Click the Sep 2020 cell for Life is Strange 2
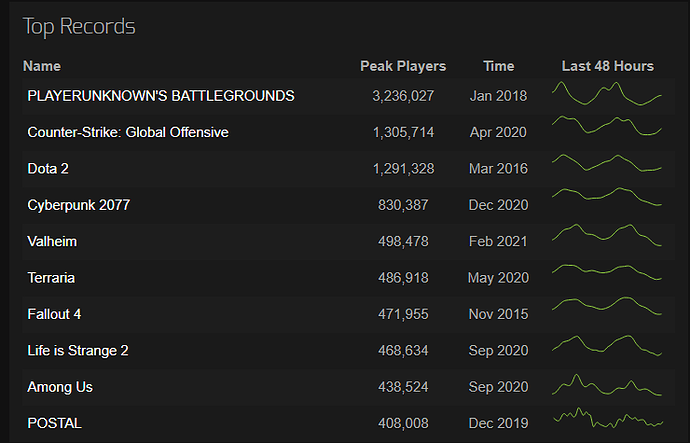The height and width of the screenshot is (443, 690). [x=498, y=351]
